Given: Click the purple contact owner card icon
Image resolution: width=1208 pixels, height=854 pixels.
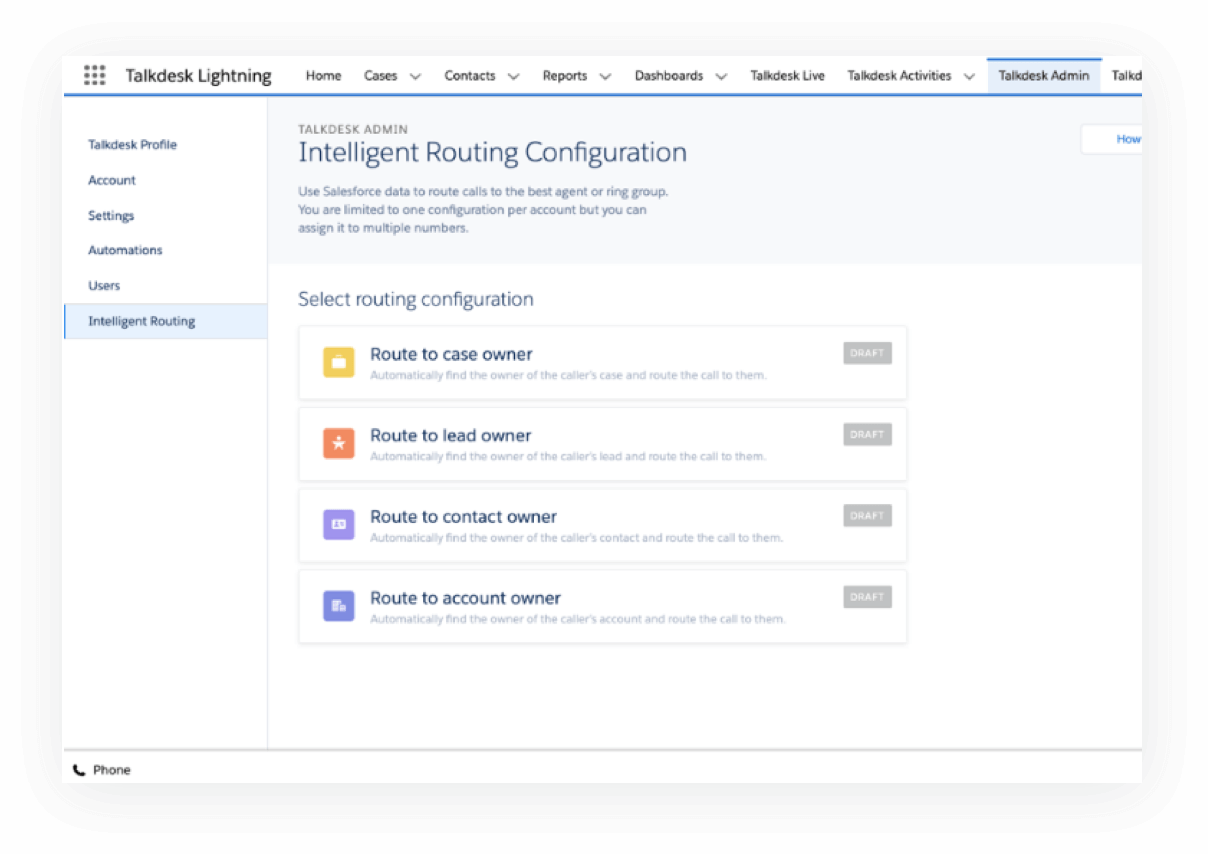Looking at the screenshot, I should (x=339, y=524).
